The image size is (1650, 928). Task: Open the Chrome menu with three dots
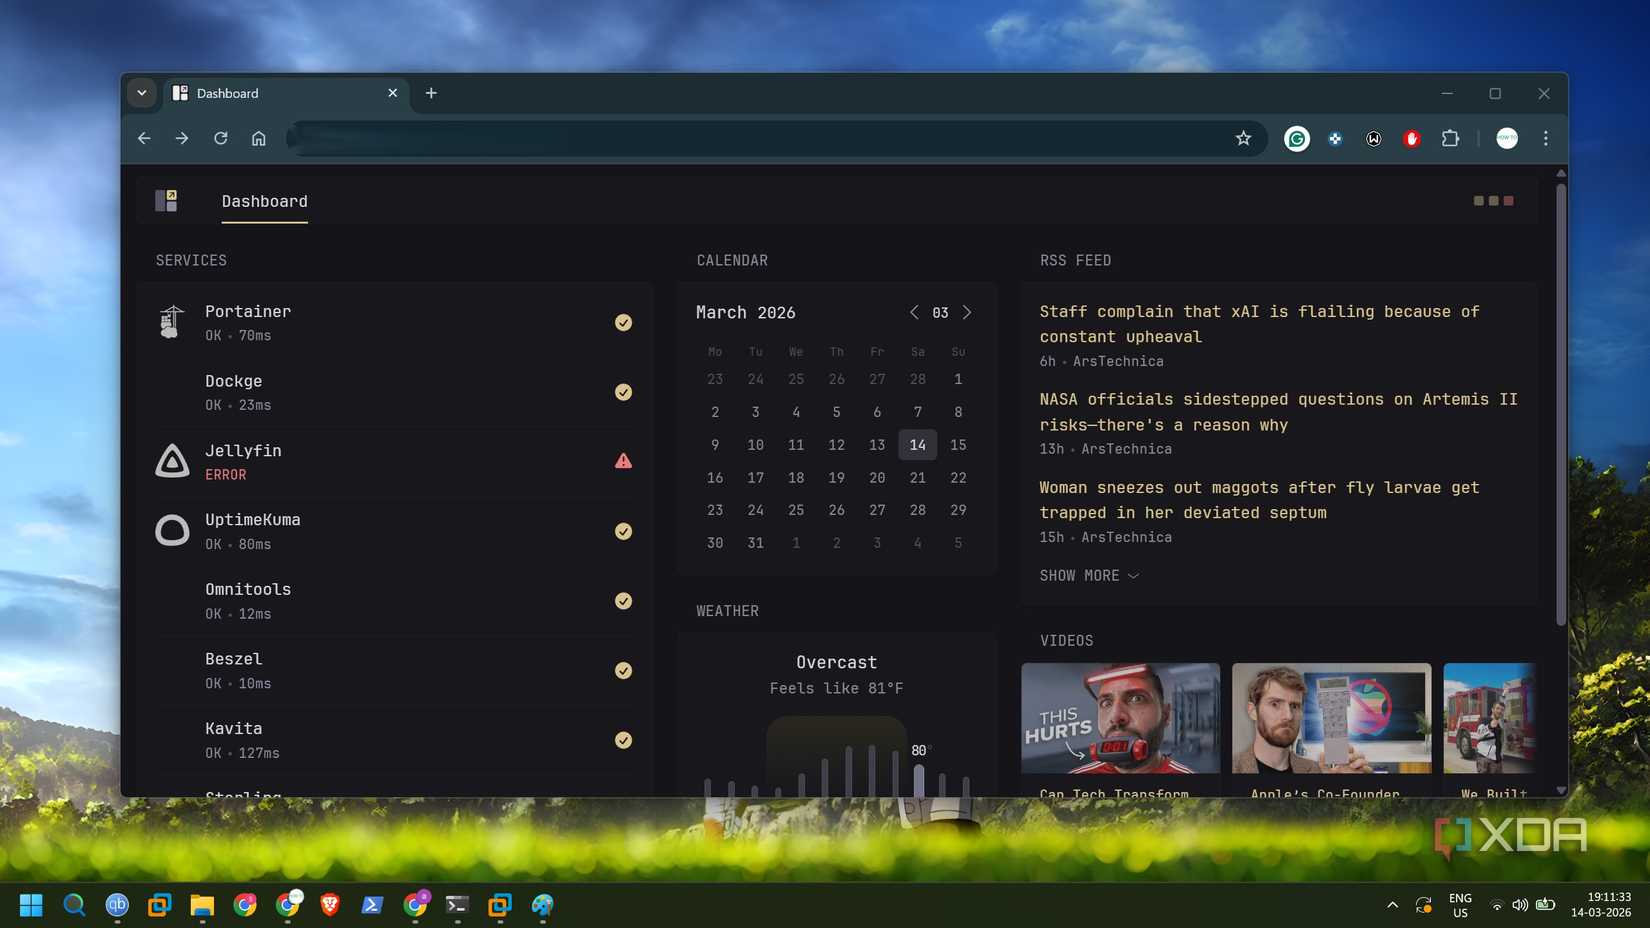click(x=1545, y=138)
